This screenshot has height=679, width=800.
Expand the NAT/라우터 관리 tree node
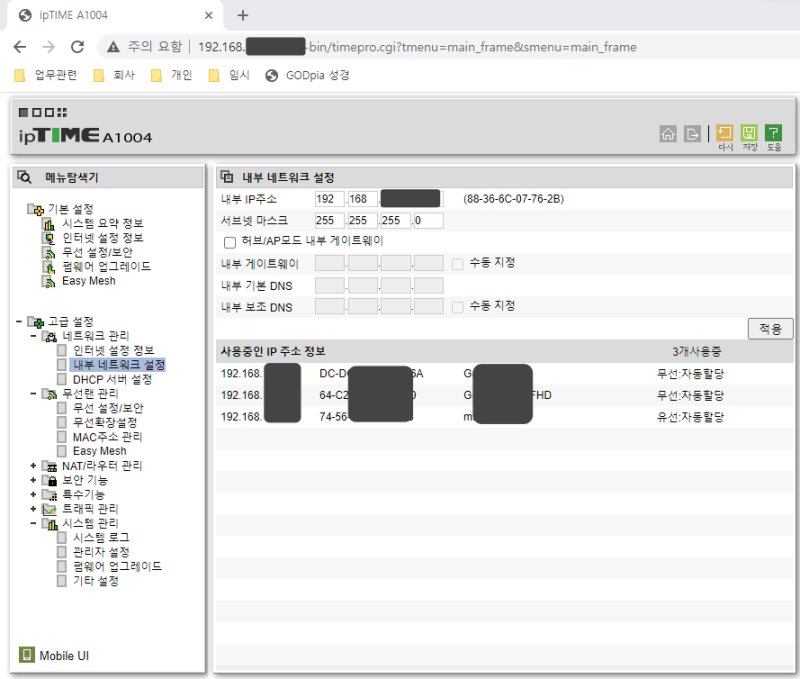point(31,463)
